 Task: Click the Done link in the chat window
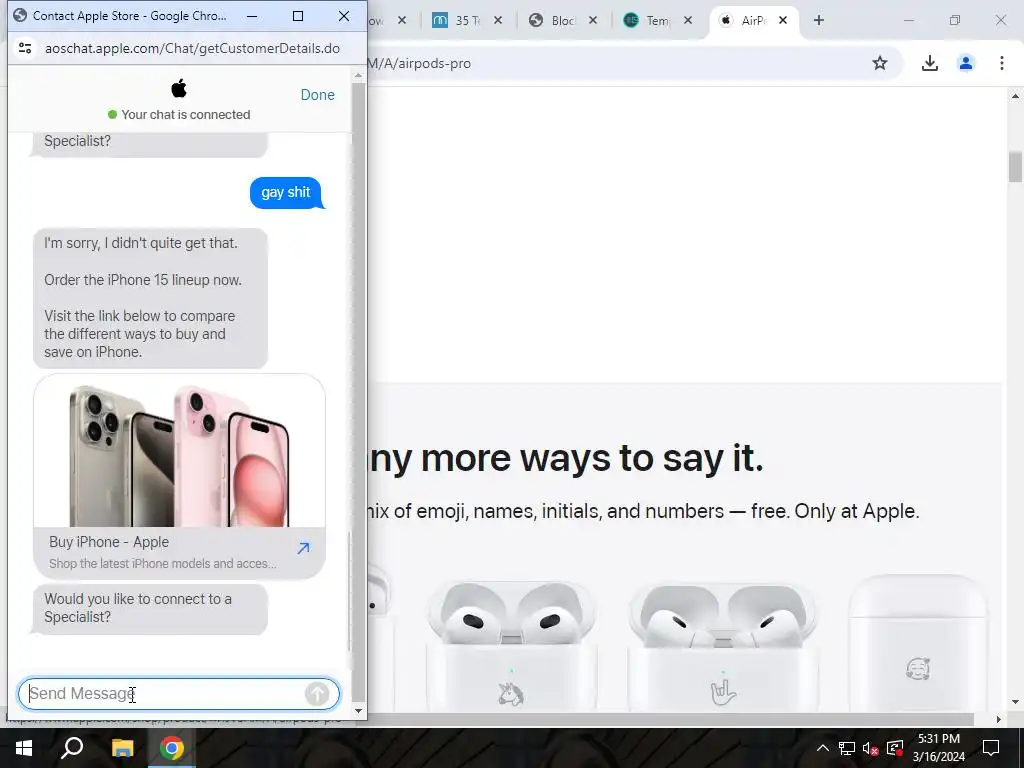coord(317,95)
